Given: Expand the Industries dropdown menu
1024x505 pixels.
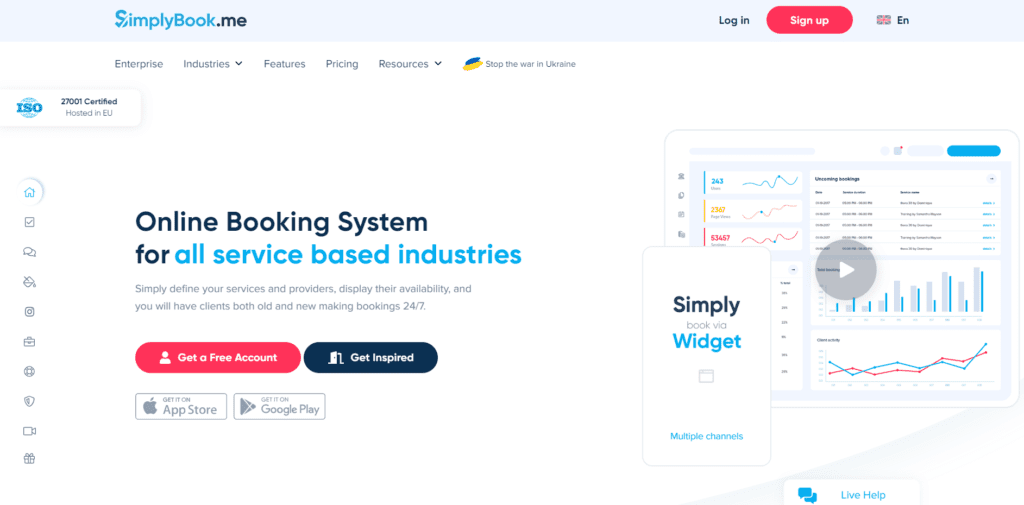Looking at the screenshot, I should point(212,64).
